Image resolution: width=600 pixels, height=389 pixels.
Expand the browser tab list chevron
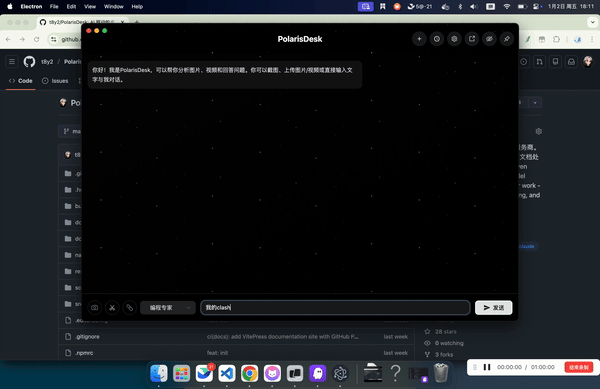tap(592, 22)
